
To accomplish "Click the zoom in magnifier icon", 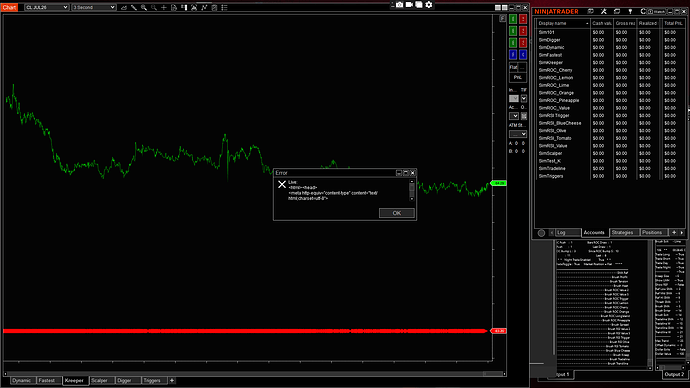I will 144,7.
